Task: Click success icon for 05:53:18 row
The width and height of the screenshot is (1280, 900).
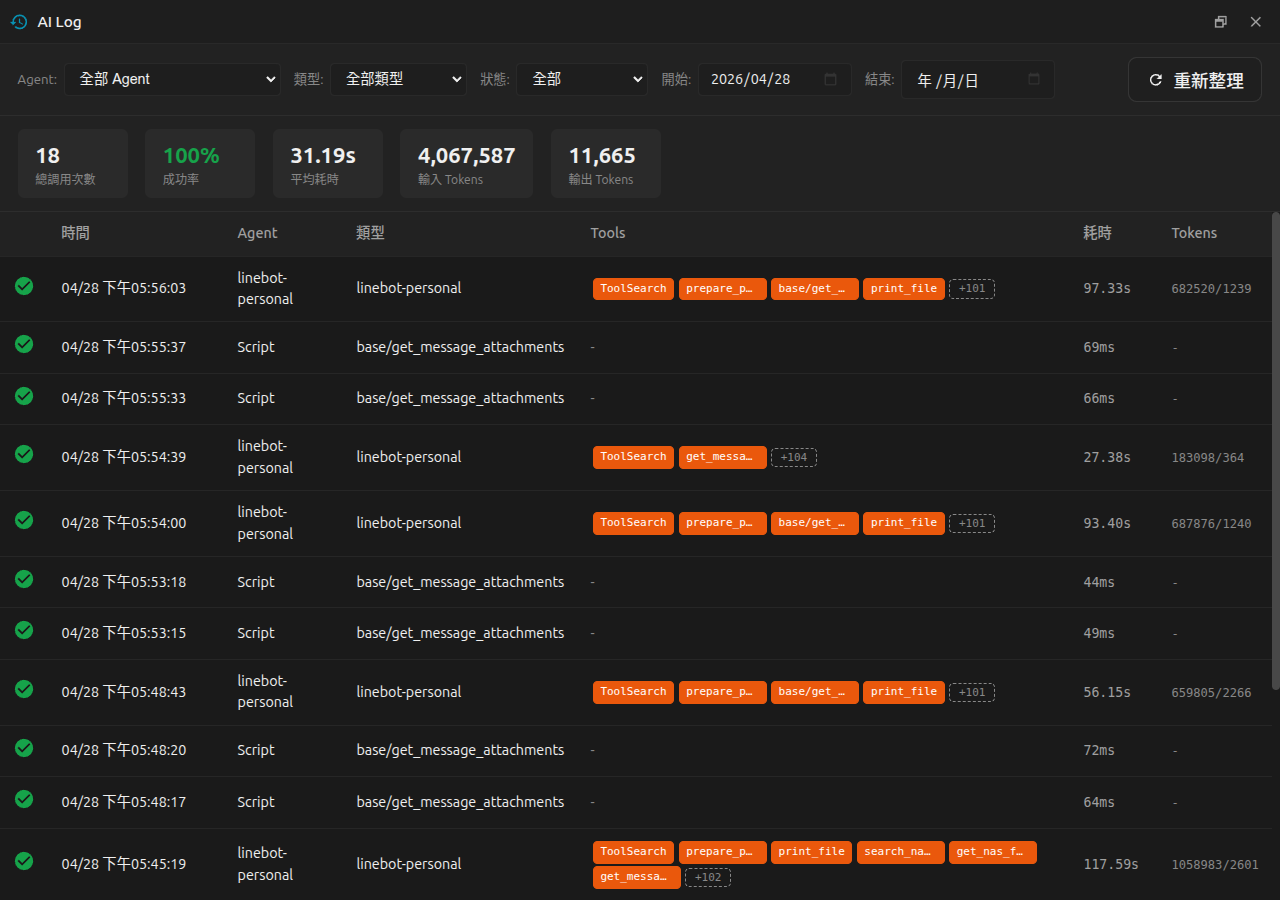Action: tap(24, 579)
